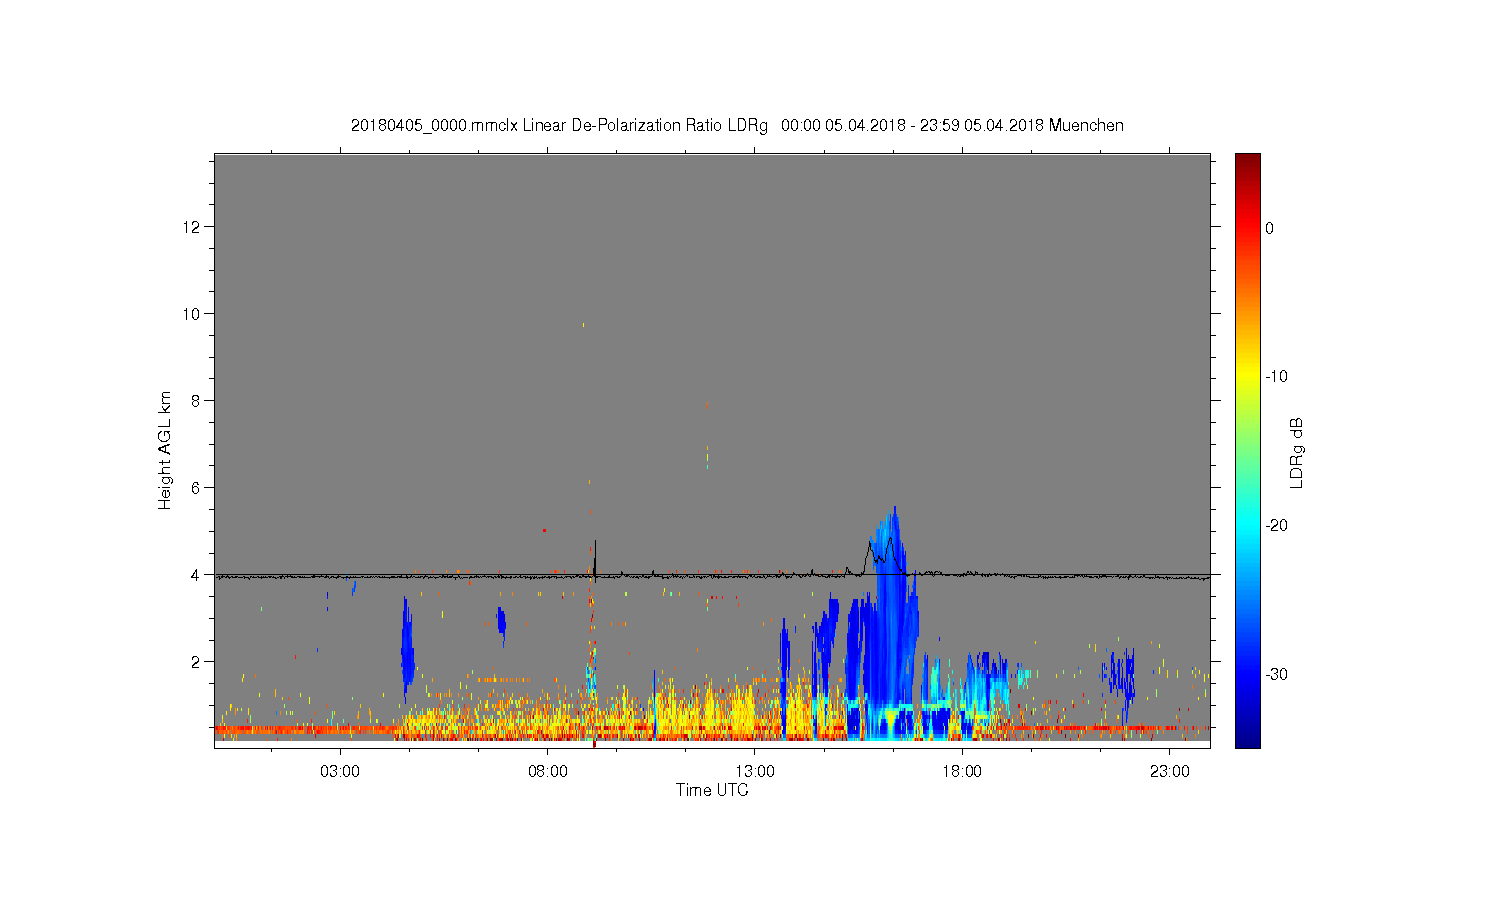The height and width of the screenshot is (900, 1500).
Task: Click the 18:00 time tick label
Action: (x=963, y=772)
